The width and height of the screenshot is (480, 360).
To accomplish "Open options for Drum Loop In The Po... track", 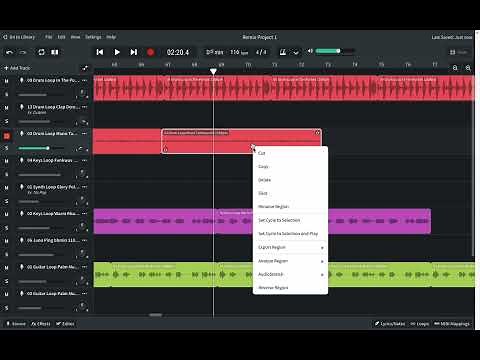I will (85, 80).
